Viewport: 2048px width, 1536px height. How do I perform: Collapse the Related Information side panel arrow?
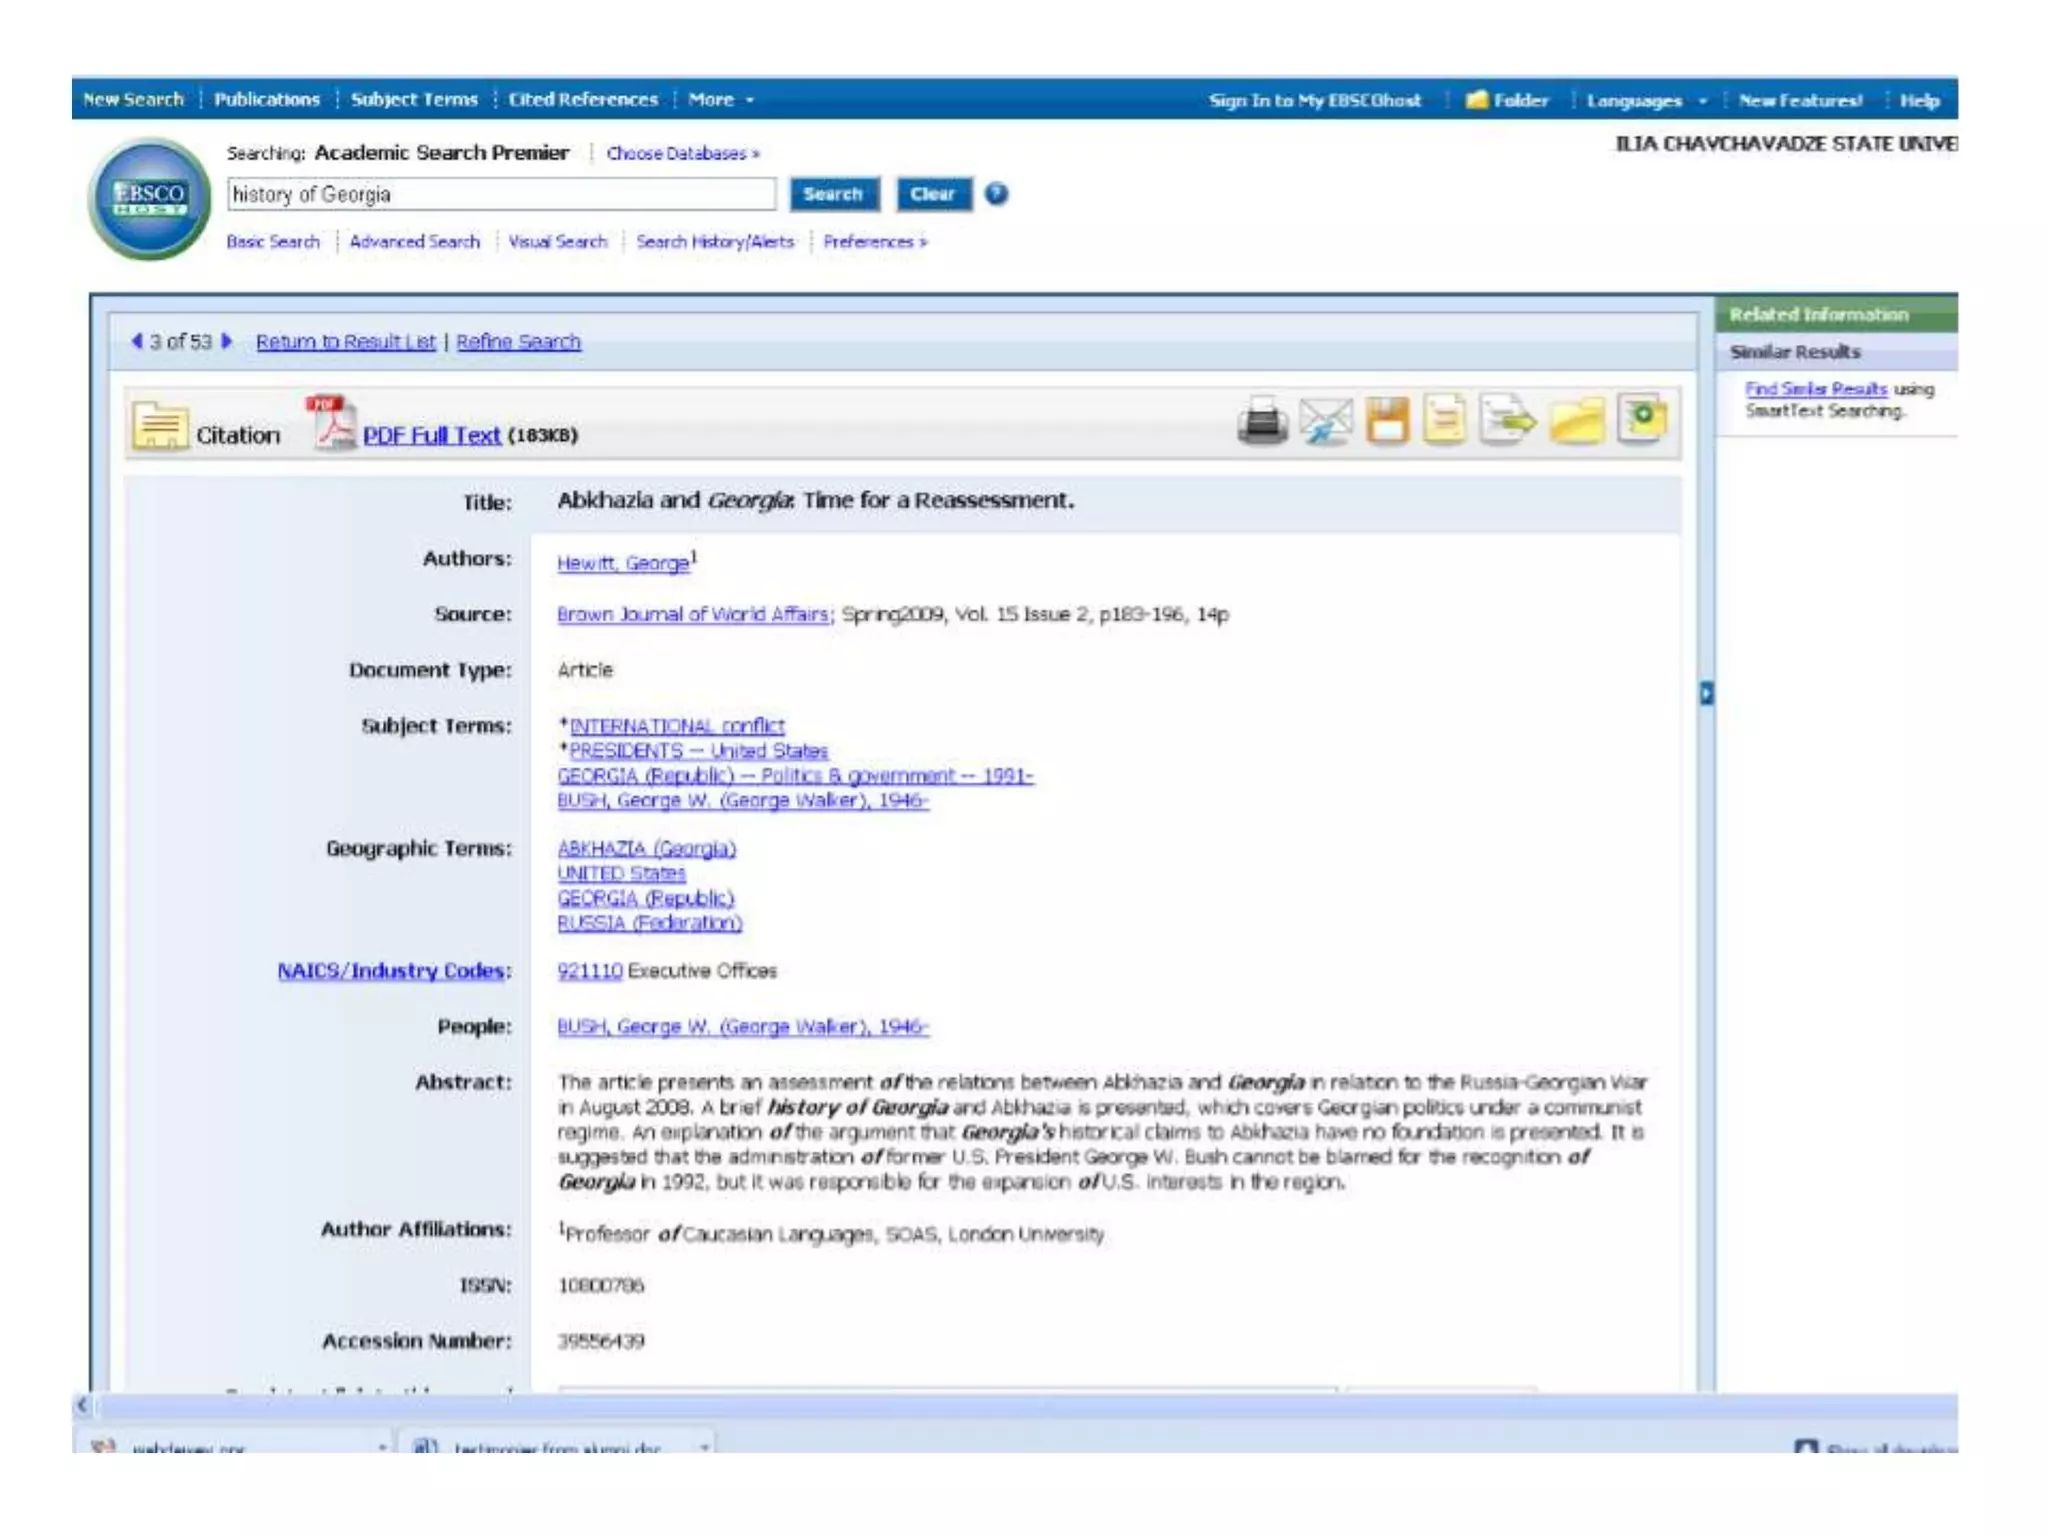(x=1706, y=693)
